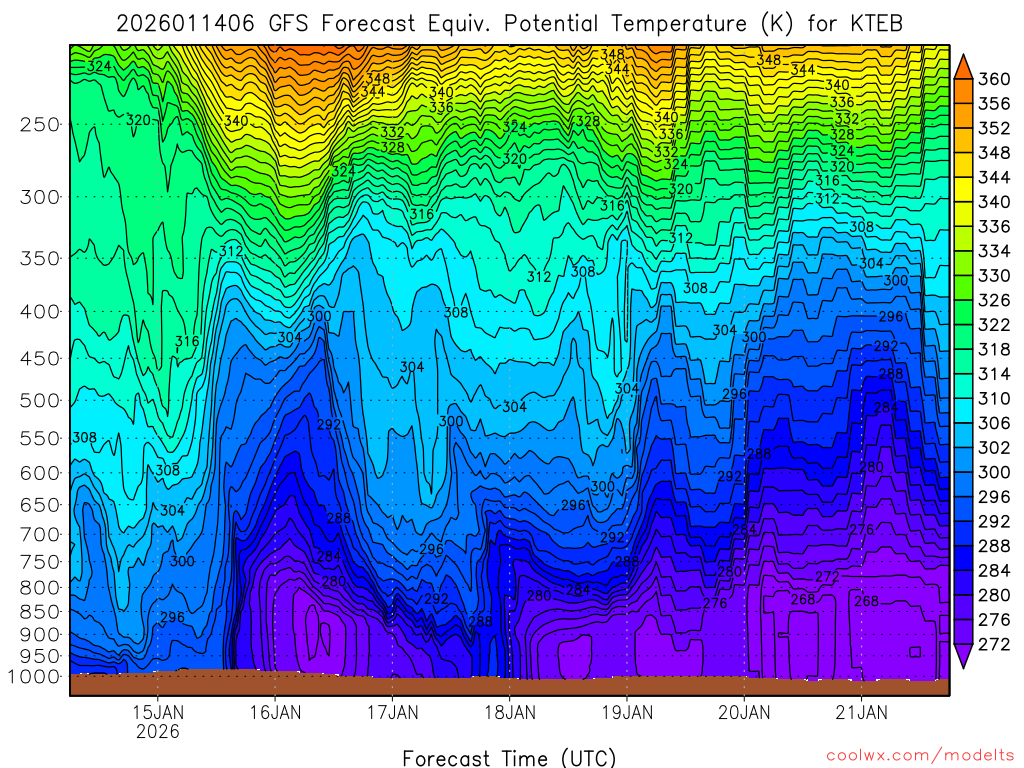
Task: Click the 350 pressure level axis label
Action: click(x=39, y=258)
